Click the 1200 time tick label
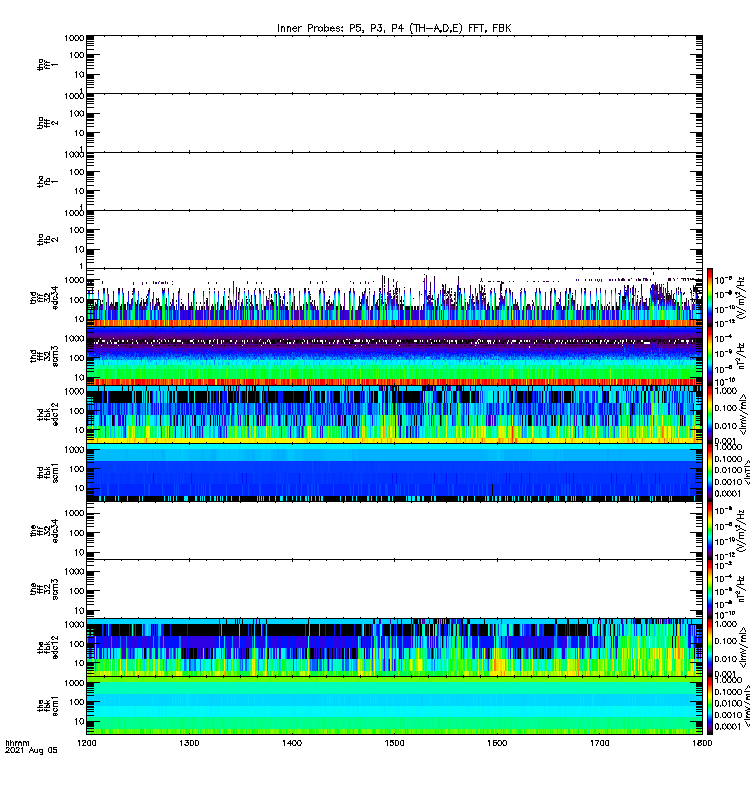The width and height of the screenshot is (750, 800). tap(87, 743)
